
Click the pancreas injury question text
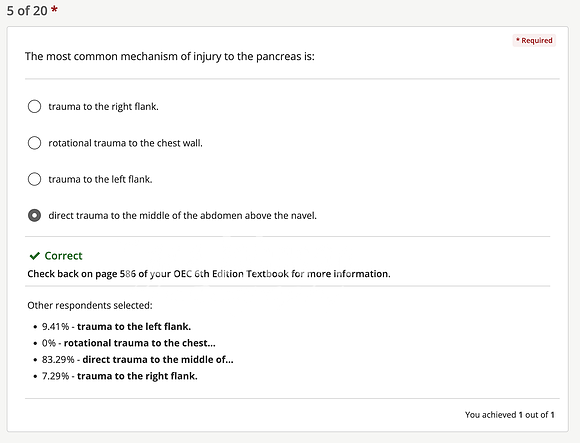[x=169, y=57]
